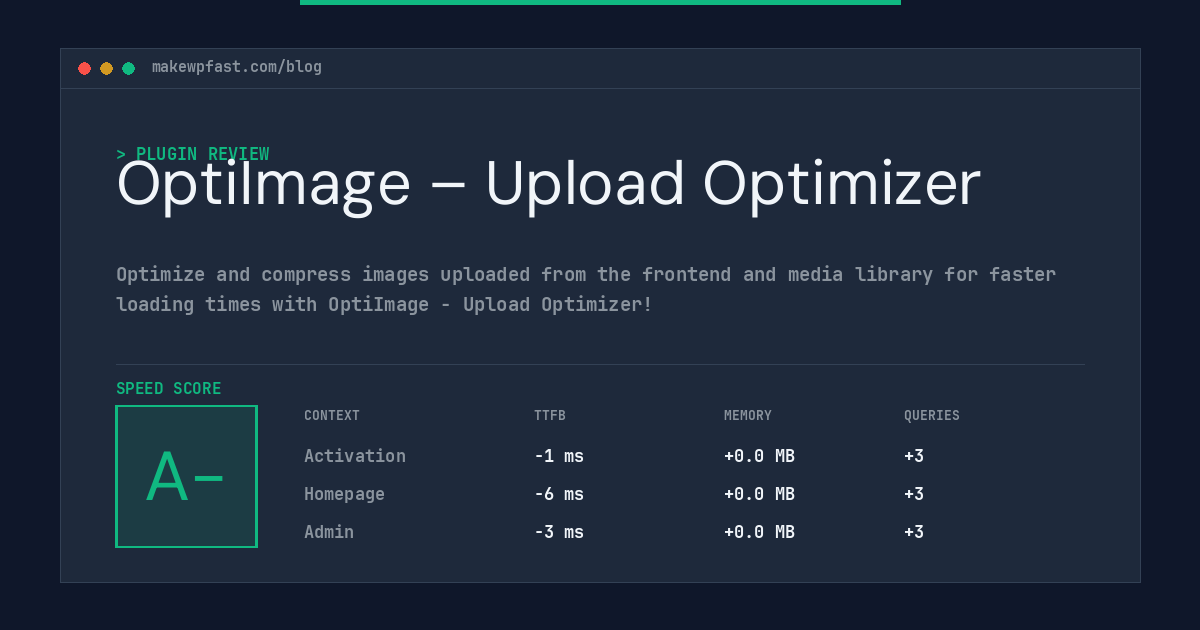The width and height of the screenshot is (1200, 630).
Task: Click the CONTEXT column header
Action: (332, 415)
